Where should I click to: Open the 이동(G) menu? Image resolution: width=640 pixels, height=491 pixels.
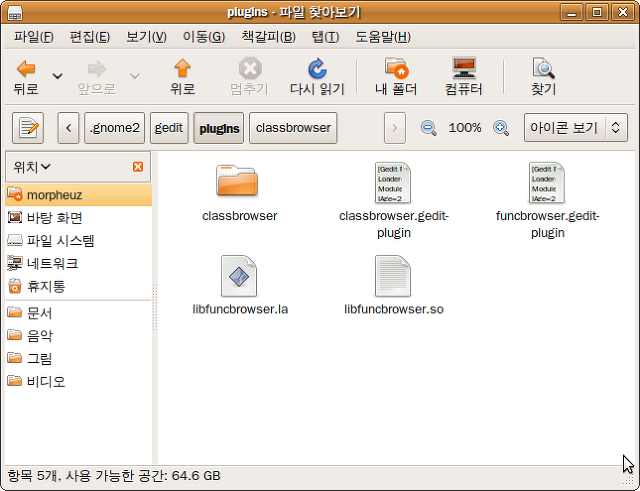tap(204, 37)
